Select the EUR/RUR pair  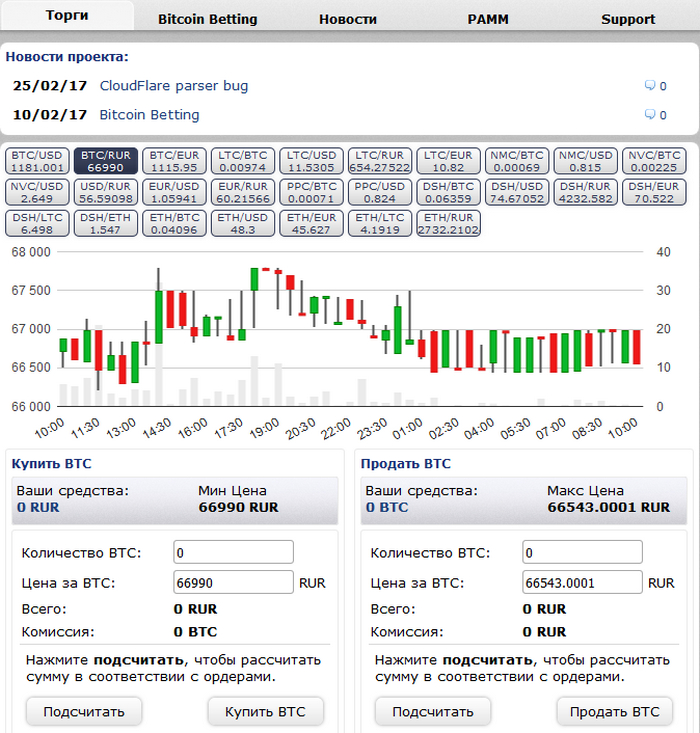tap(243, 192)
